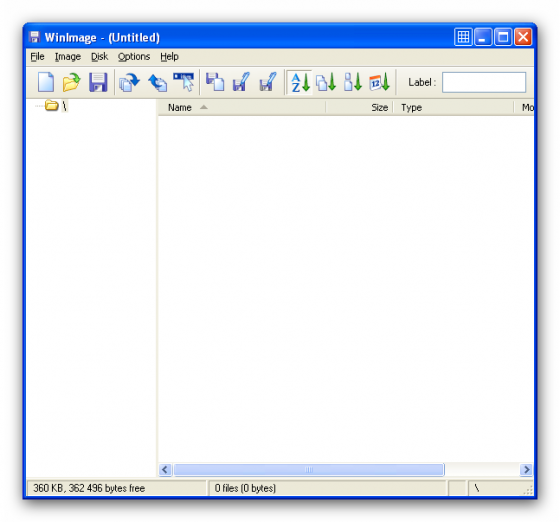
Task: Select the root folder \ in tree
Action: tap(56, 106)
